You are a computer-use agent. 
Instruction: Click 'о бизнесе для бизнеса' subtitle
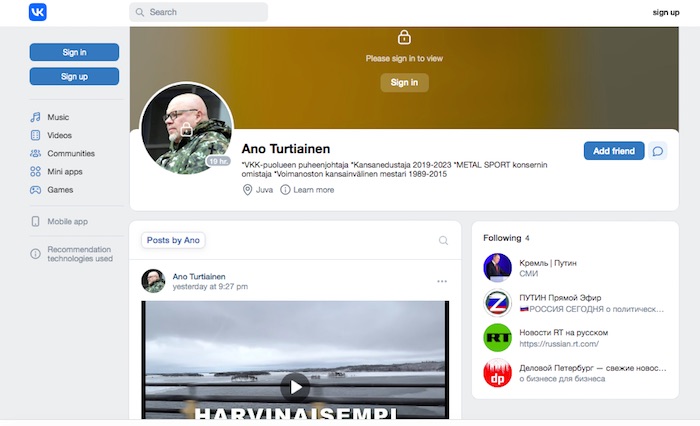click(x=562, y=379)
